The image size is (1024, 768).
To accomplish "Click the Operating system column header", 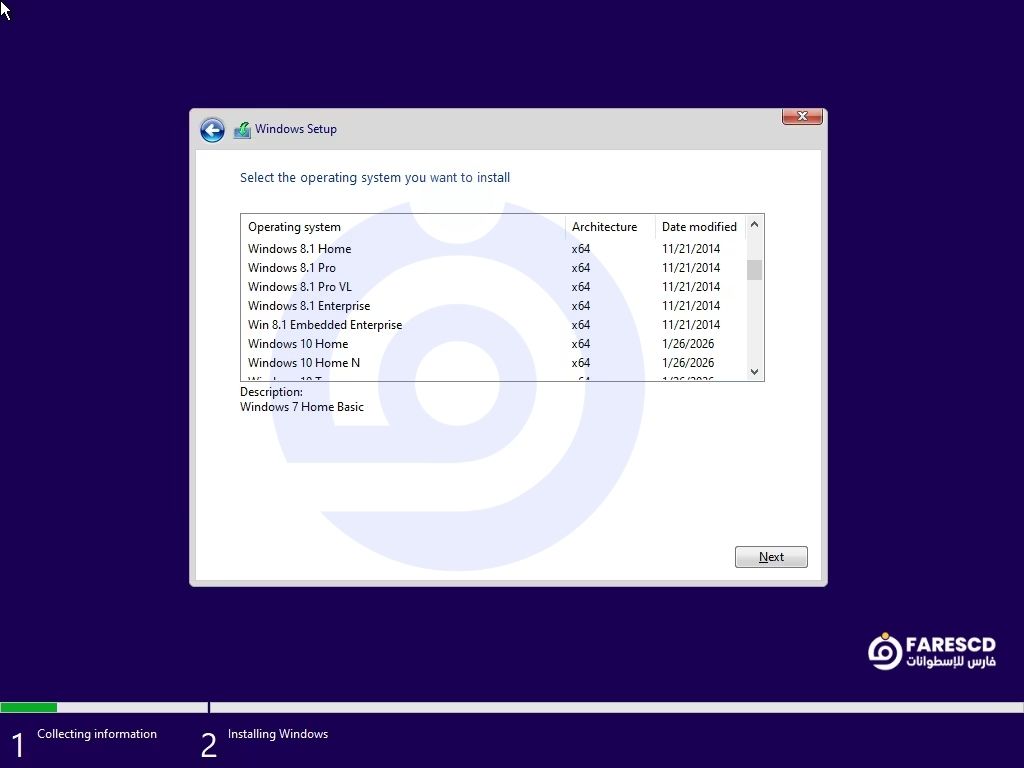I will coord(295,227).
